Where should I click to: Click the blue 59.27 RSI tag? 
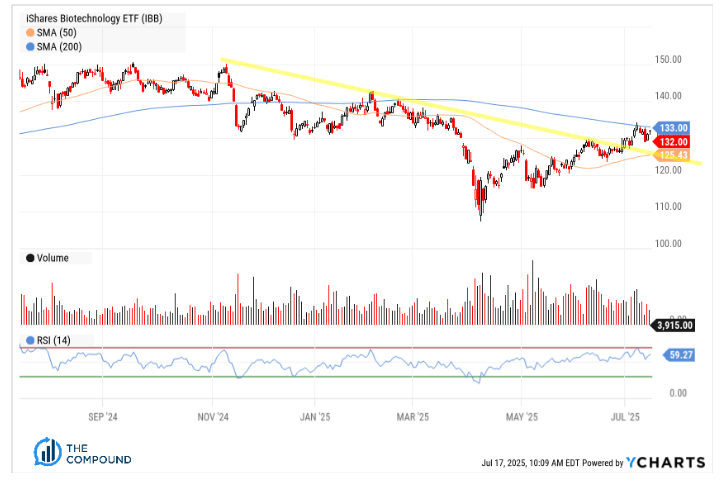point(679,356)
